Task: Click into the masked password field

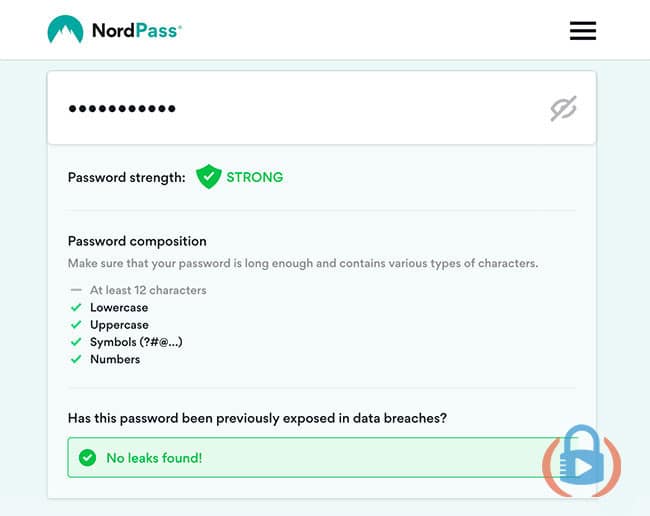Action: click(322, 108)
